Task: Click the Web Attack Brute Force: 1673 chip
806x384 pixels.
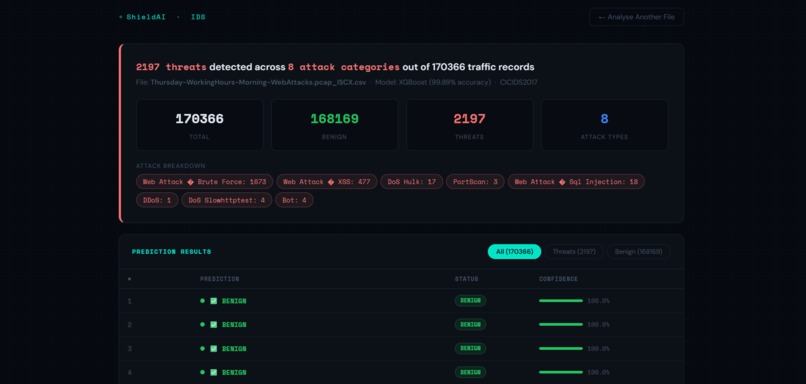Action: [205, 181]
